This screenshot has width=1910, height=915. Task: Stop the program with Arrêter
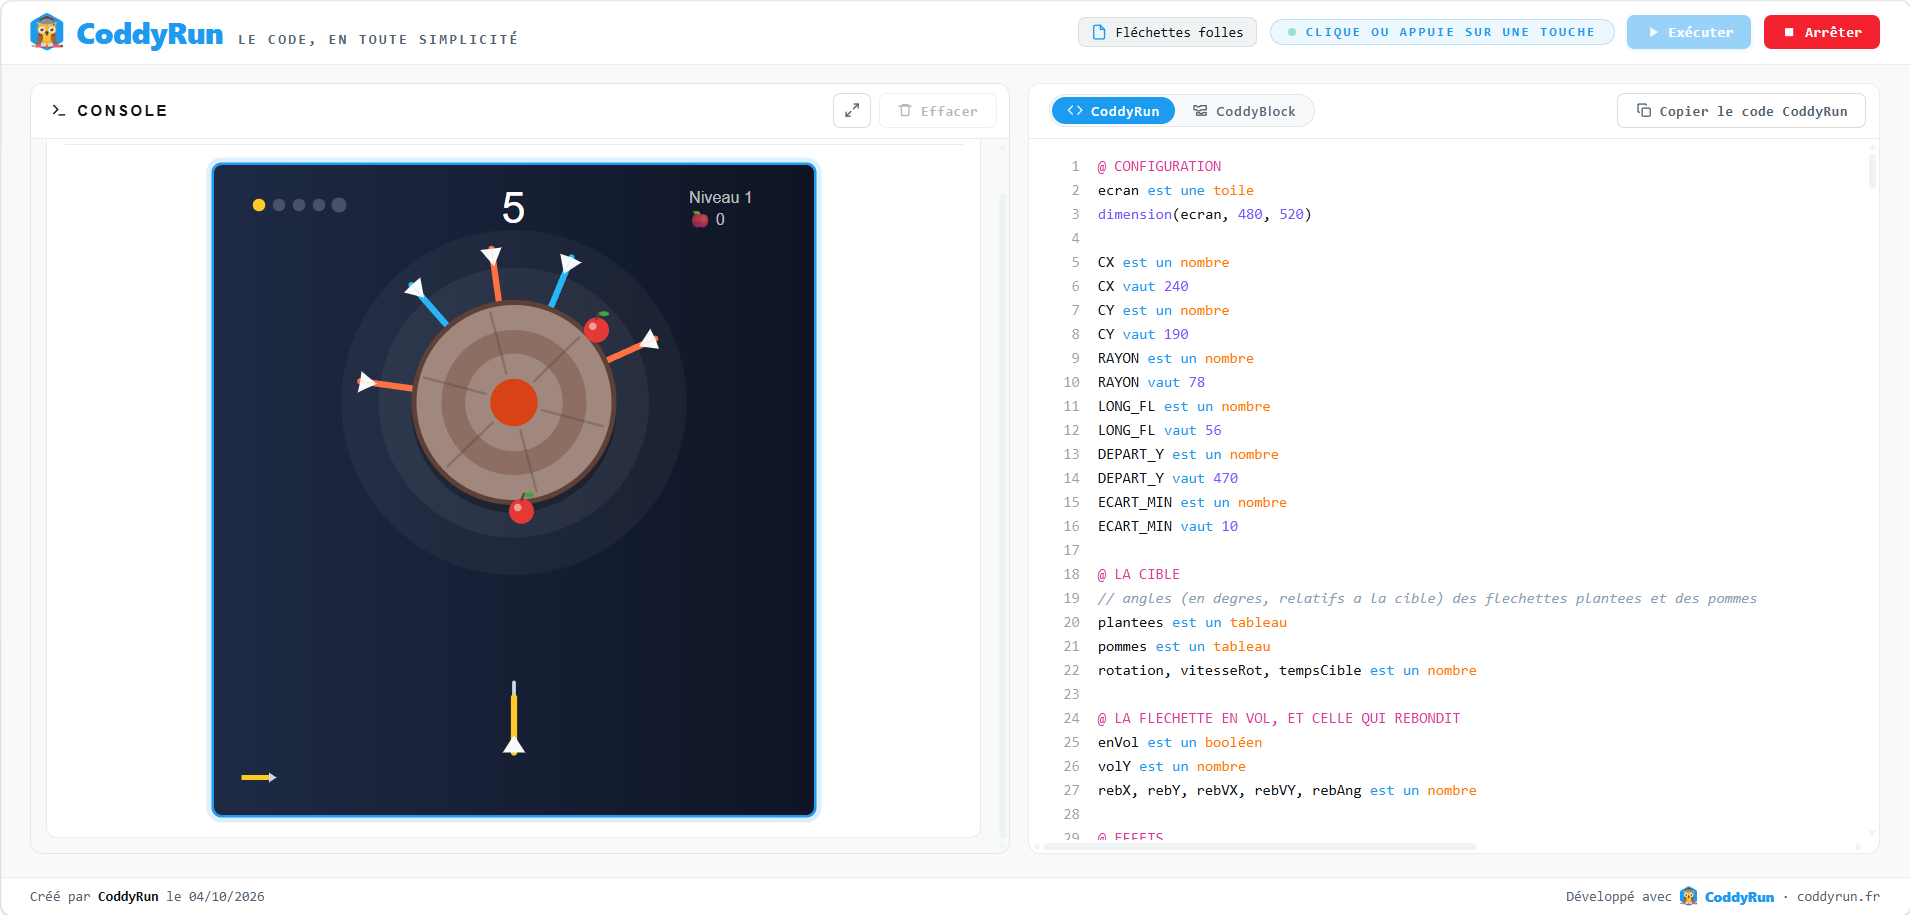pos(1822,32)
